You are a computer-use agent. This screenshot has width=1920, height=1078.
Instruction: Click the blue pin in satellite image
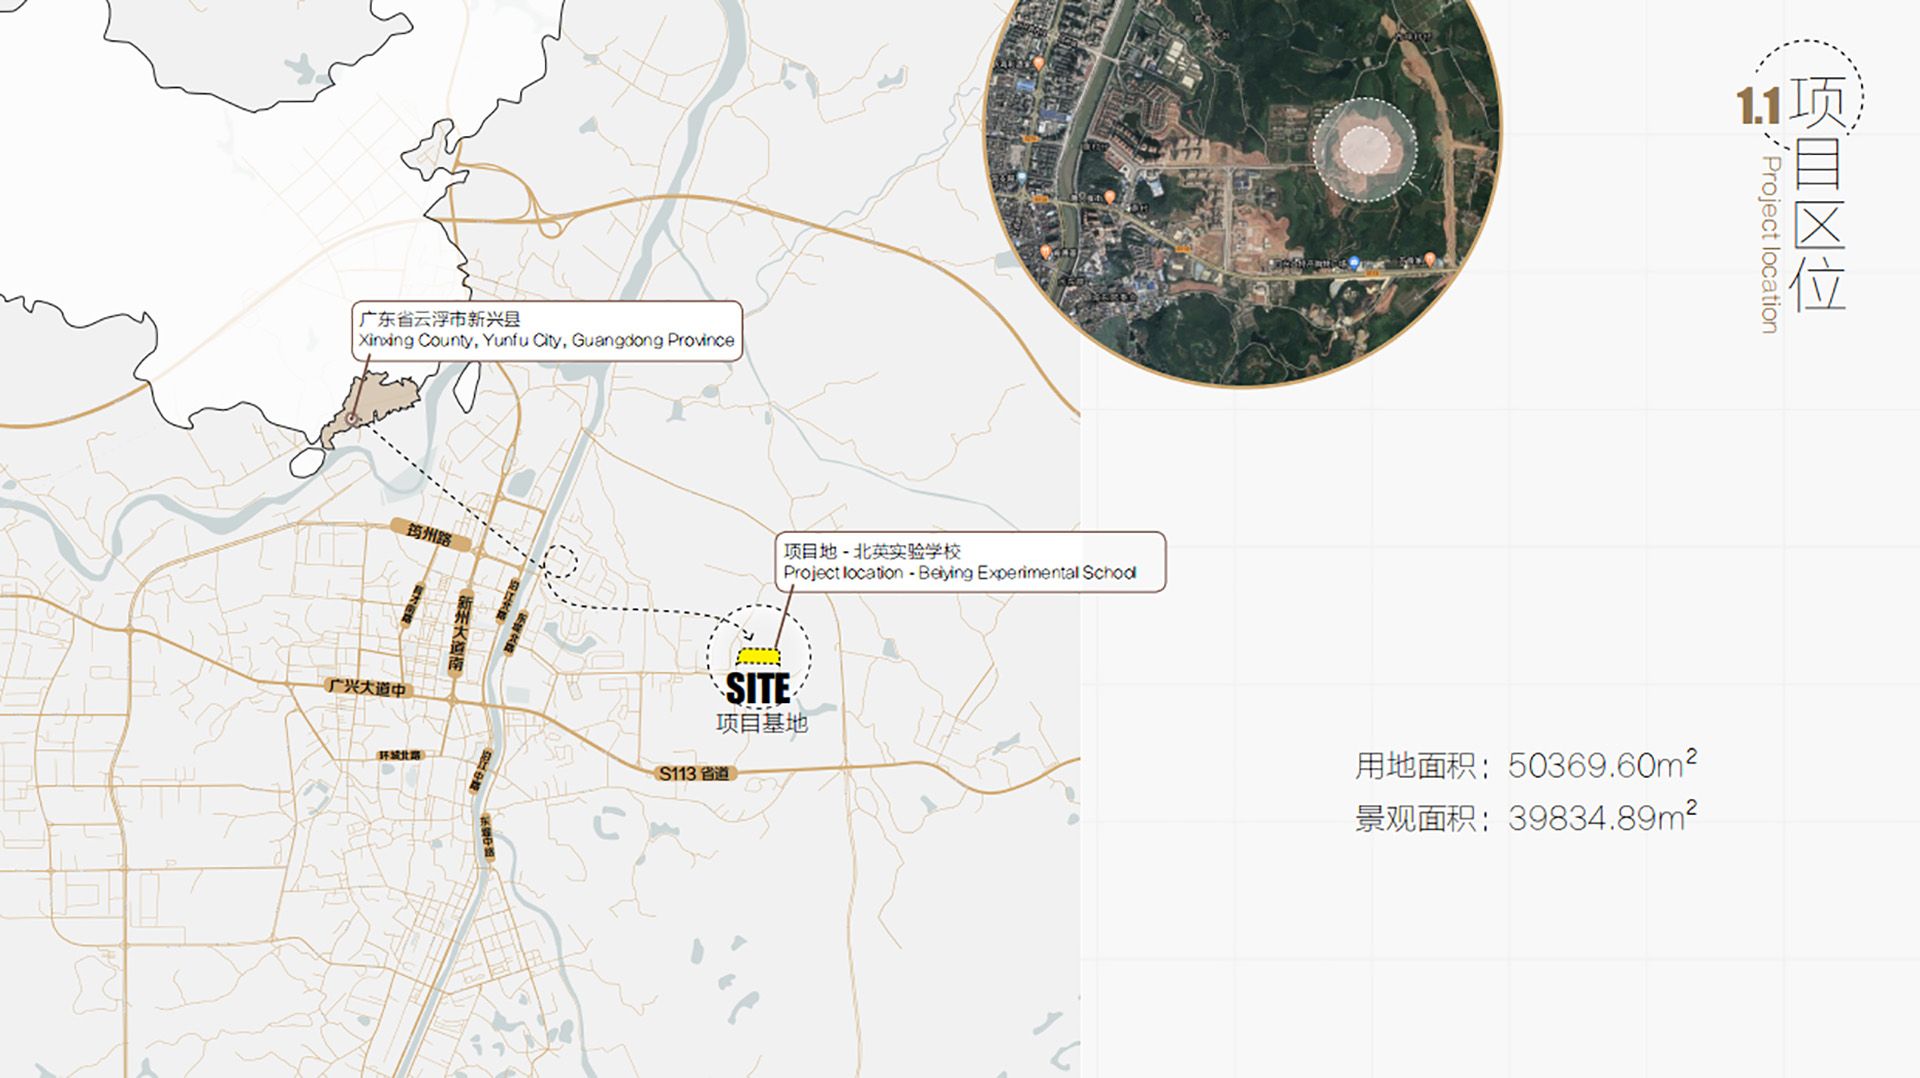(1354, 263)
